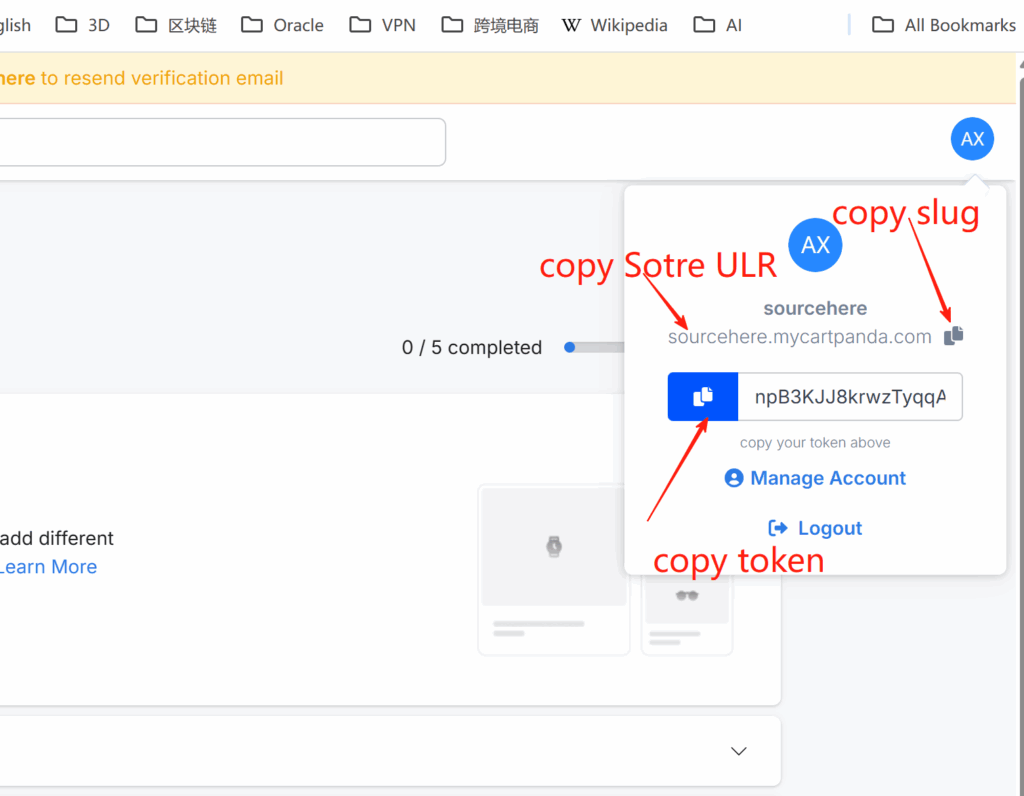Open the AI bookmarks folder
Viewport: 1024px width, 796px height.
pos(717,25)
